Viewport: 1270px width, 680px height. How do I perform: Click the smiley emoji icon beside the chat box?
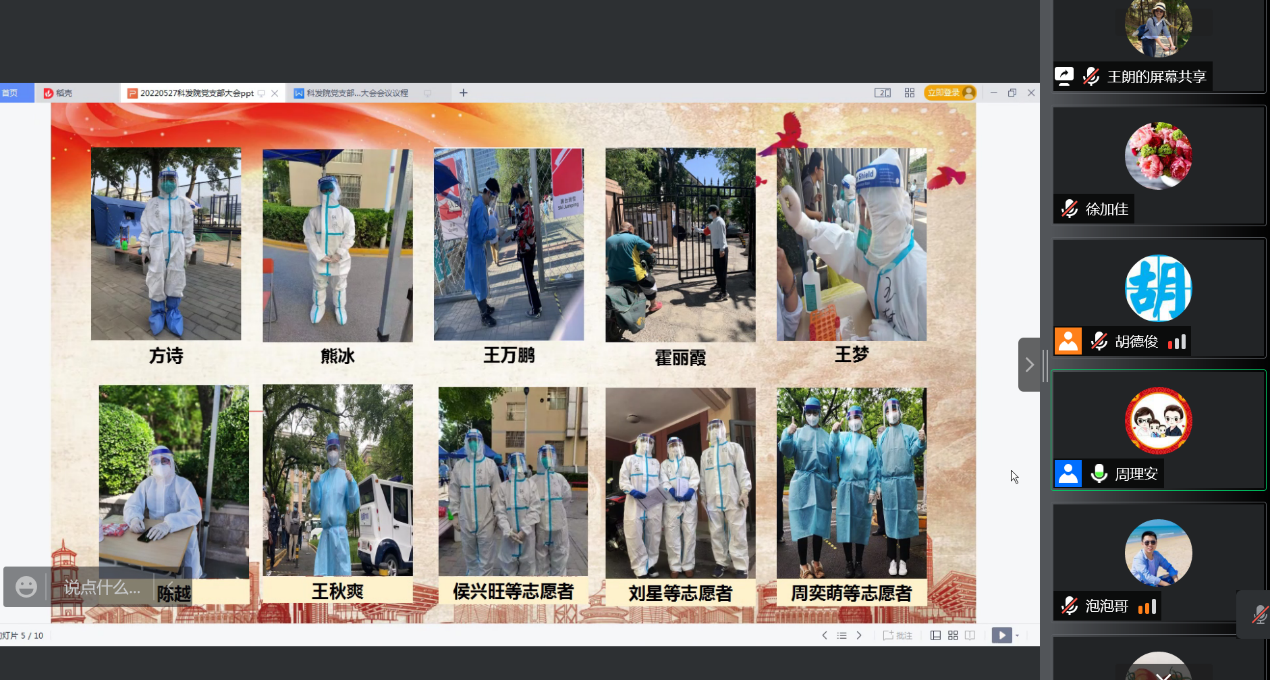point(28,589)
